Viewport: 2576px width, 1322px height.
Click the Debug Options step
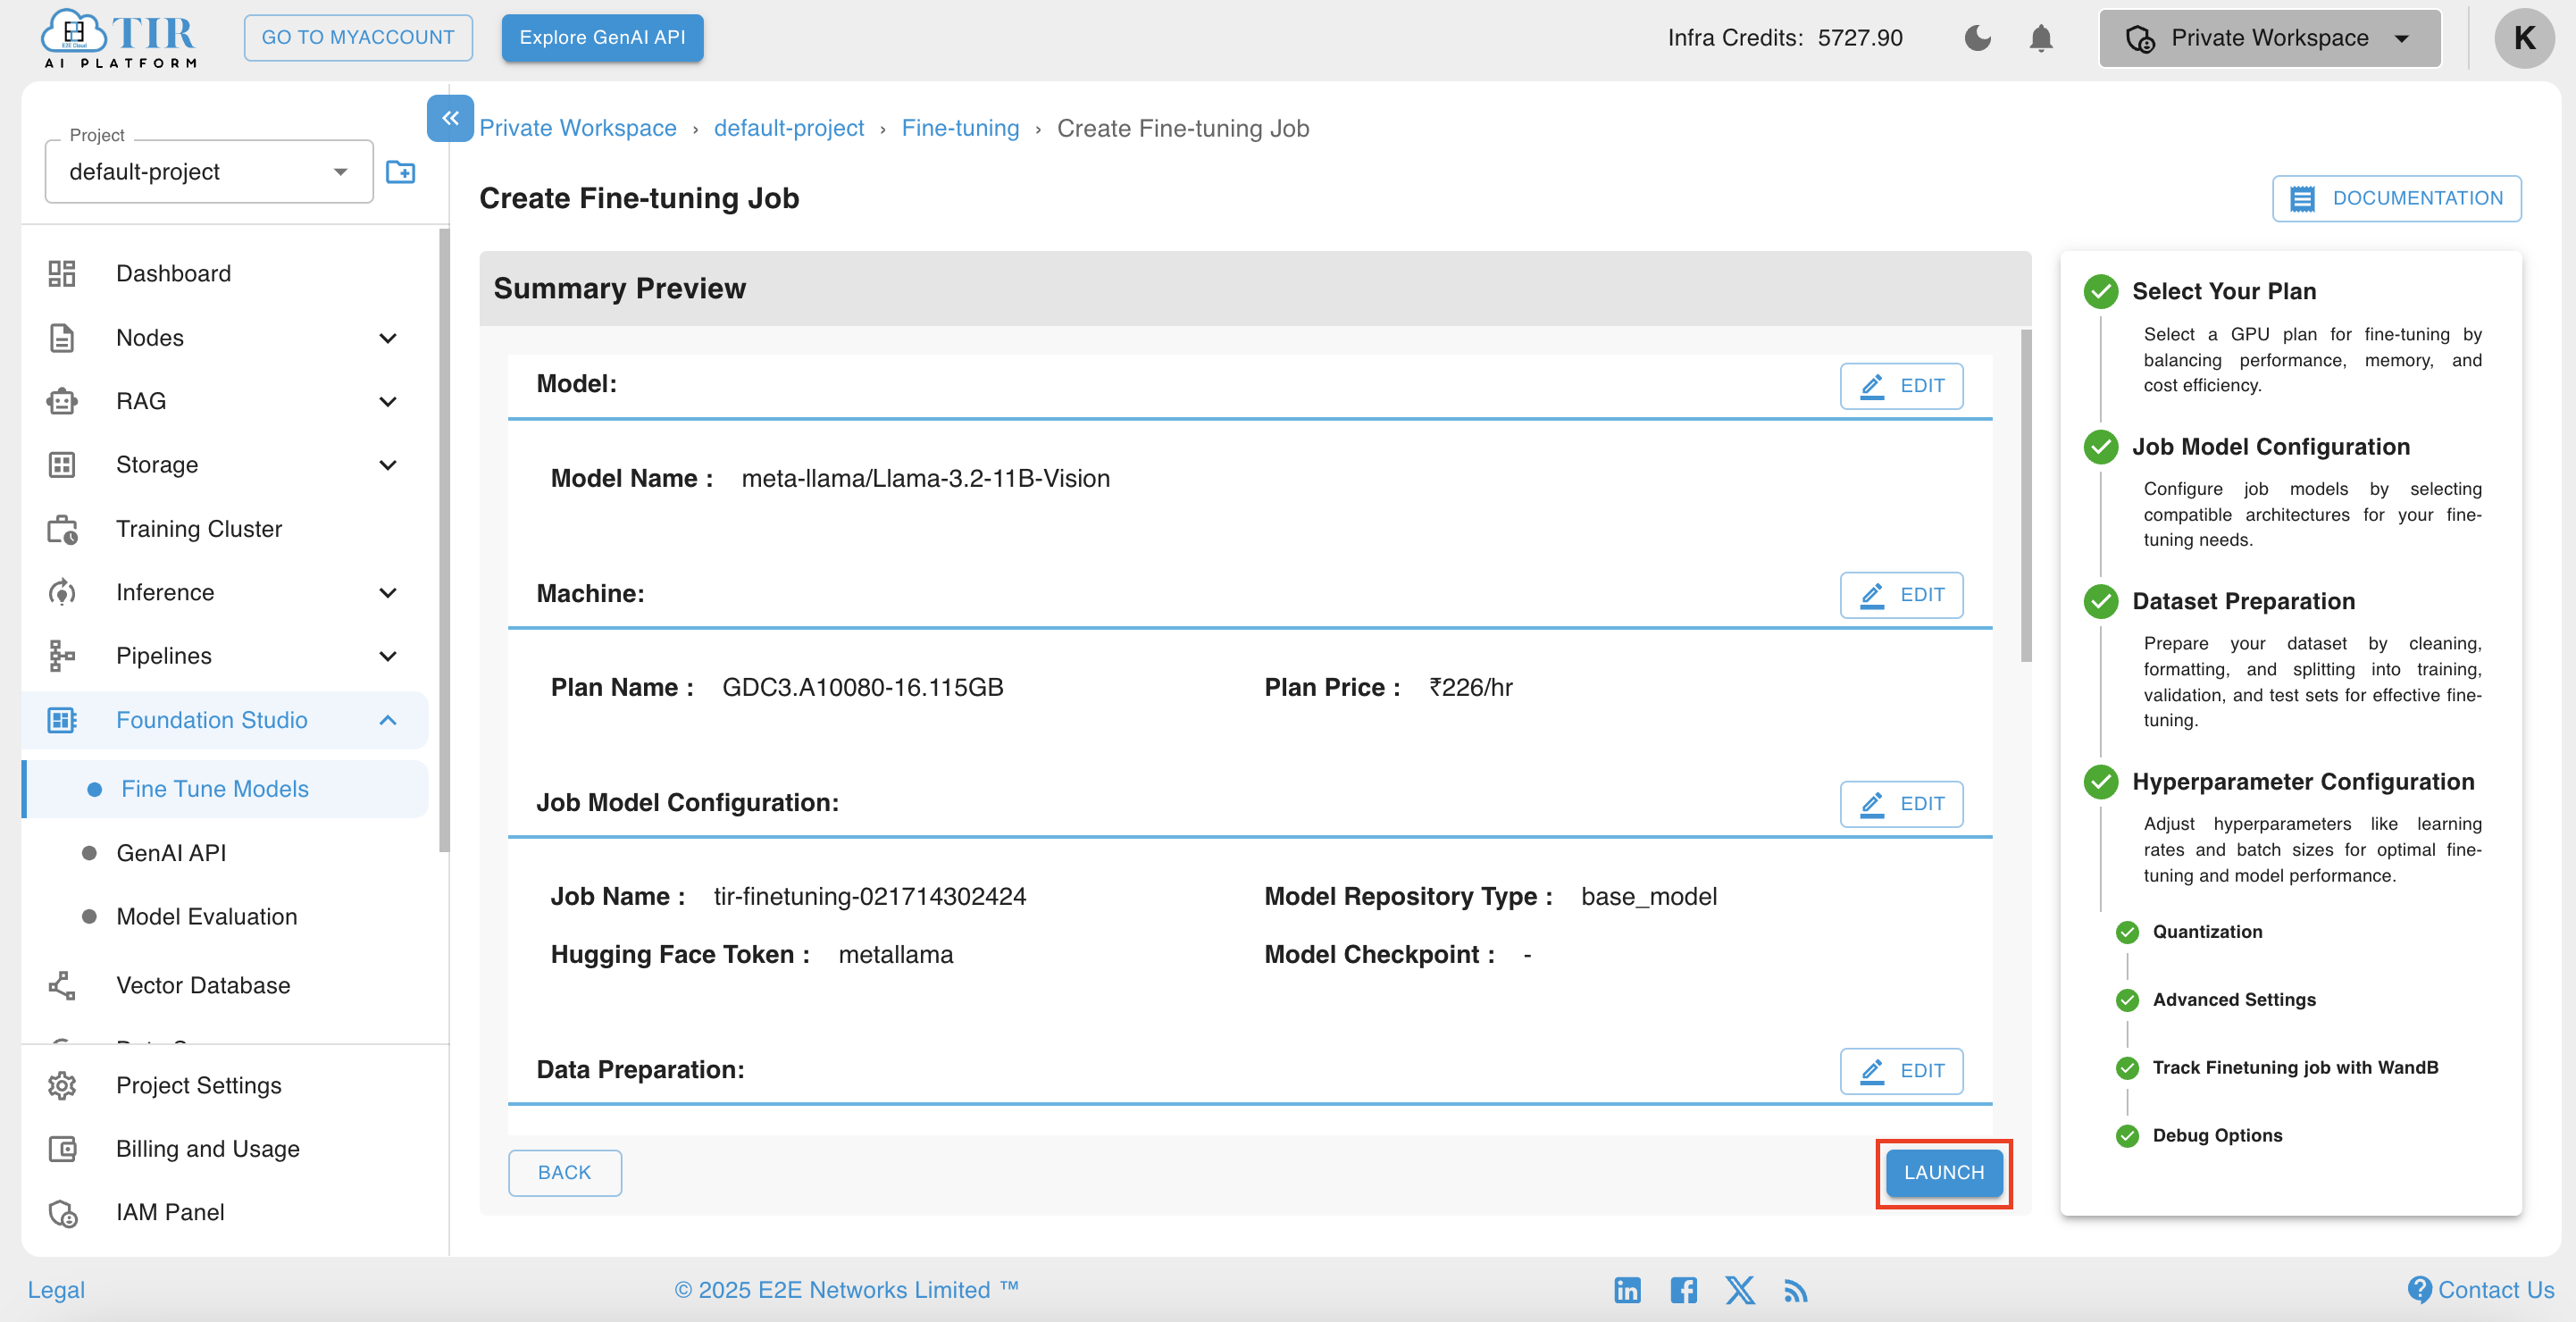(2217, 1136)
